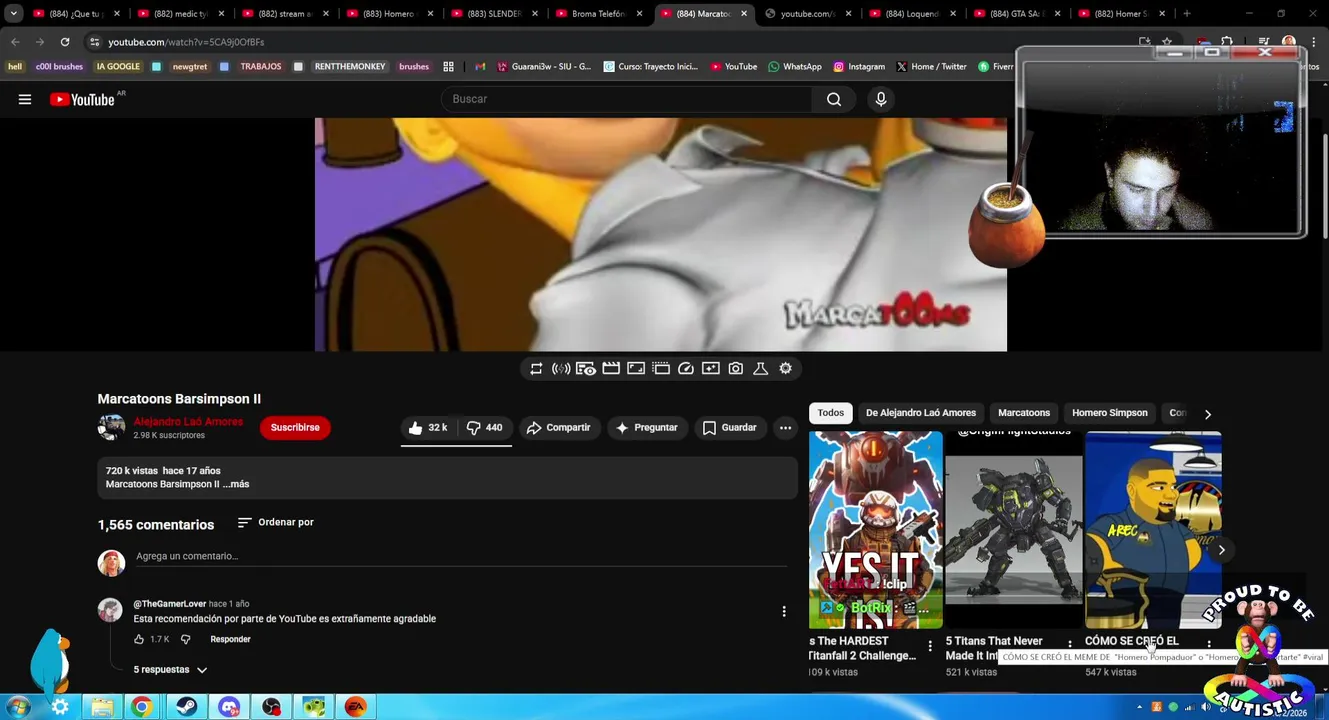The width and height of the screenshot is (1329, 720).
Task: Open the options menu on TheGamerLover's comment
Action: (784, 611)
